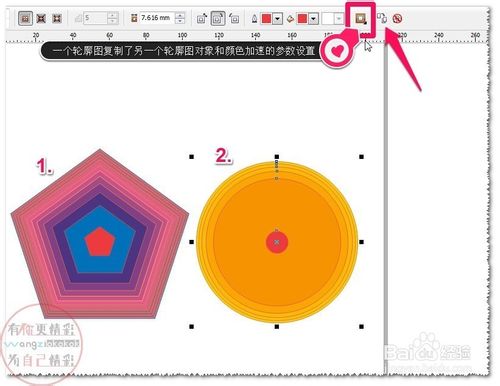Viewport: 500px width, 386px height.
Task: Click the contour offset icon beside 7.616 mm
Action: 134,18
